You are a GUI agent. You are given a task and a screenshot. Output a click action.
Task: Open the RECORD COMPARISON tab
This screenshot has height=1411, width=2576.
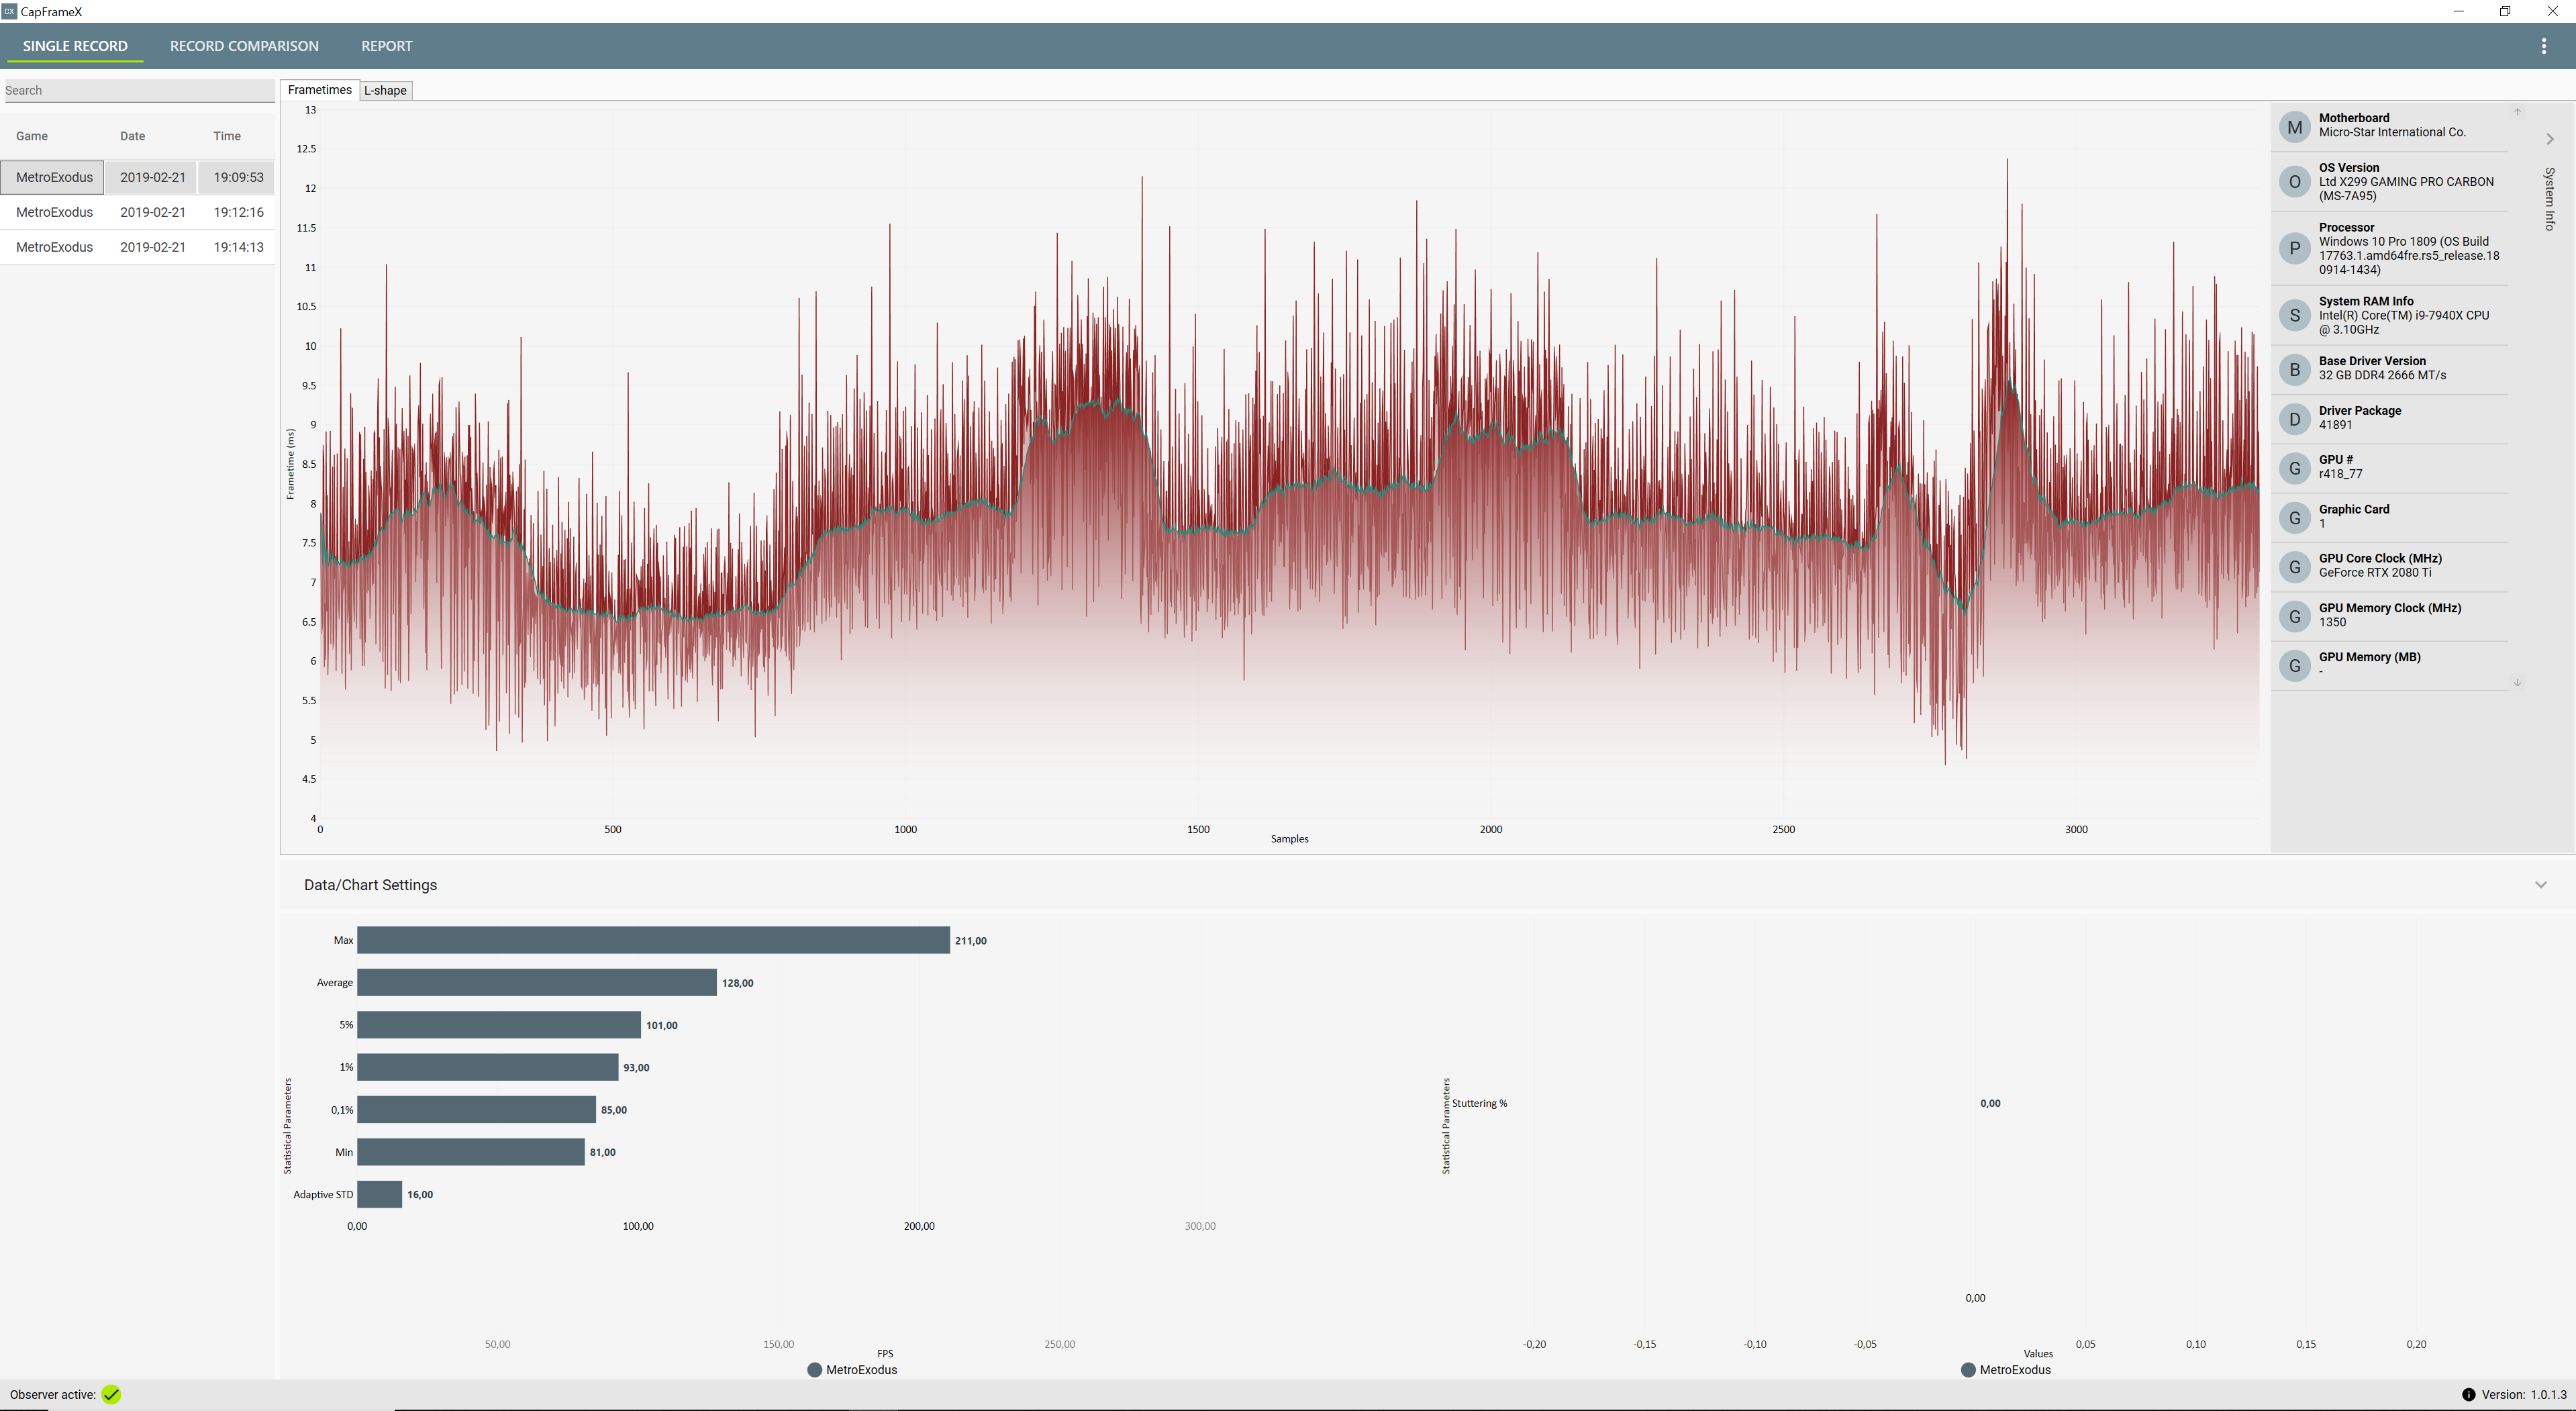244,46
